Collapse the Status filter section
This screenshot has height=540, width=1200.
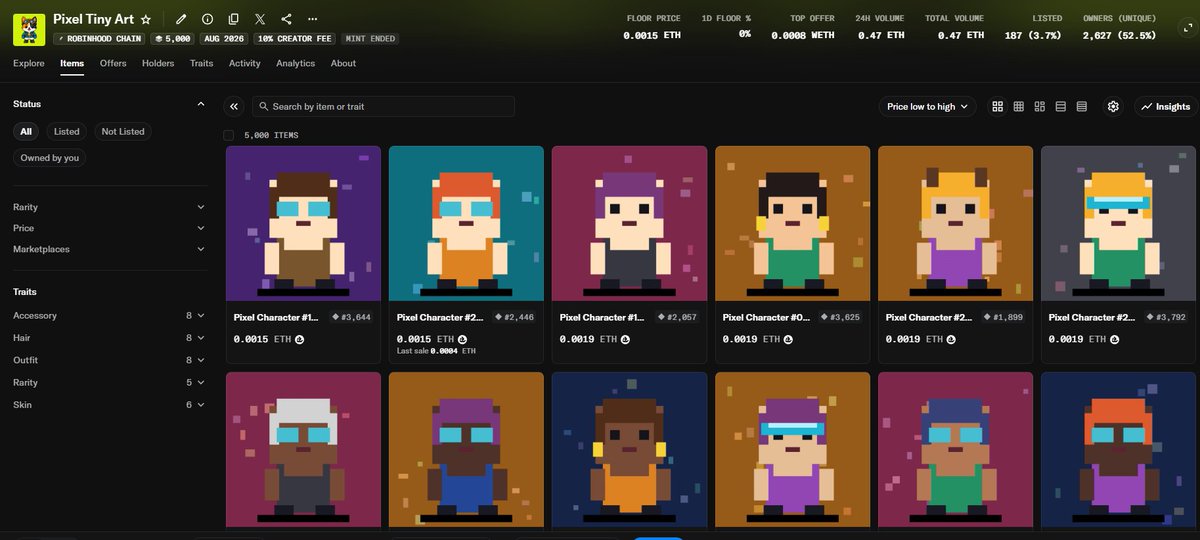click(201, 104)
